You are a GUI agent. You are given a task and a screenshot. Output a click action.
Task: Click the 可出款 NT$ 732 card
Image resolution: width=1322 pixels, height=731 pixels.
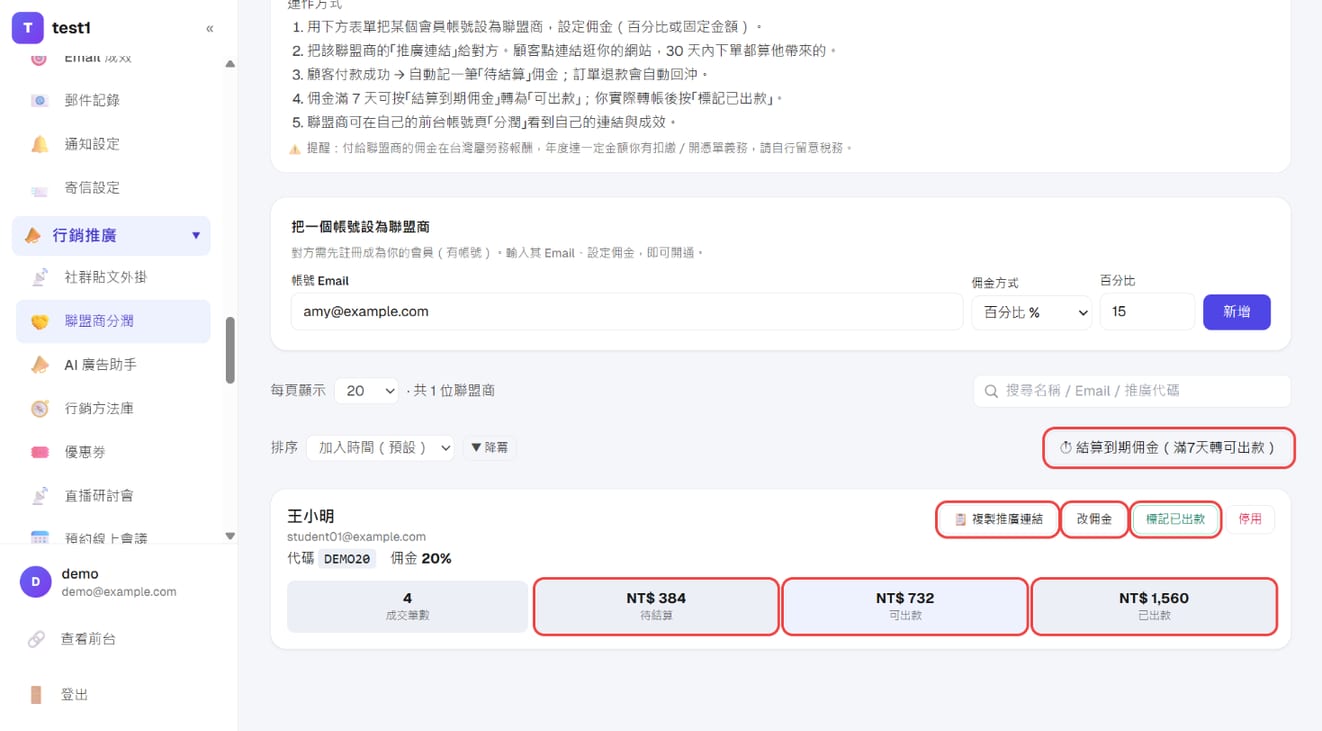905,606
